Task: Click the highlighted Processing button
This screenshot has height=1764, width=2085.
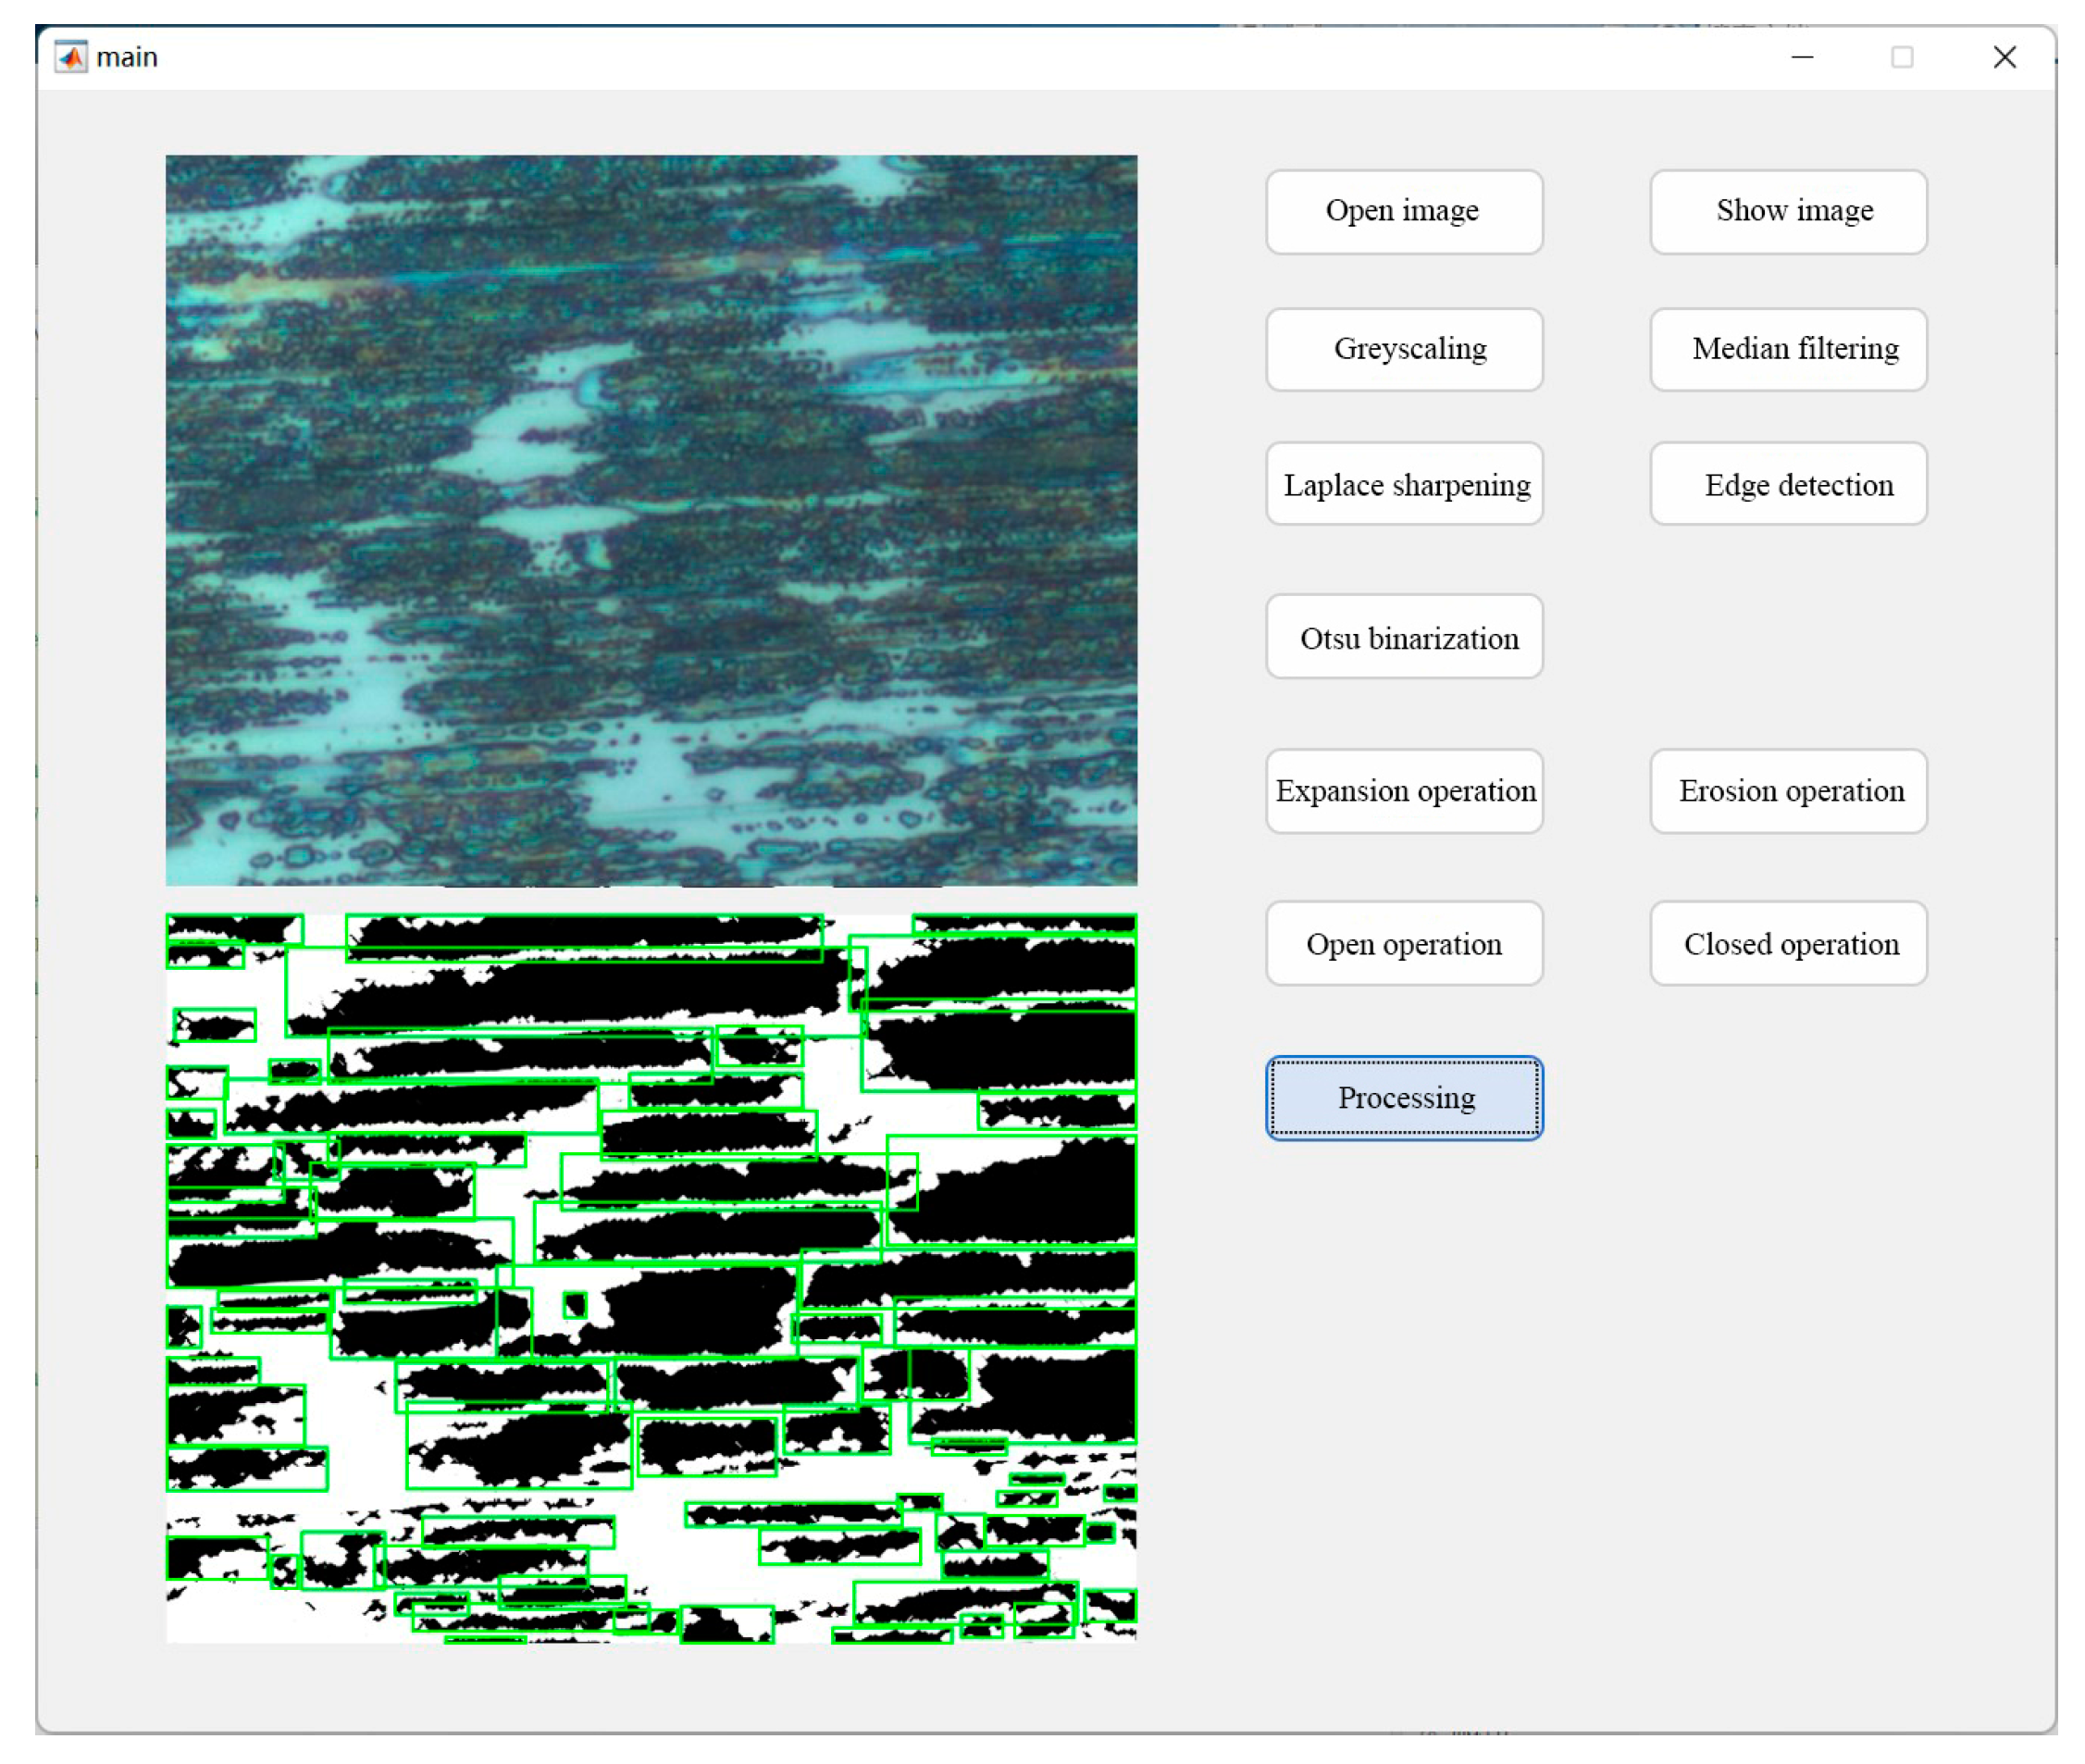Action: [x=1403, y=1097]
